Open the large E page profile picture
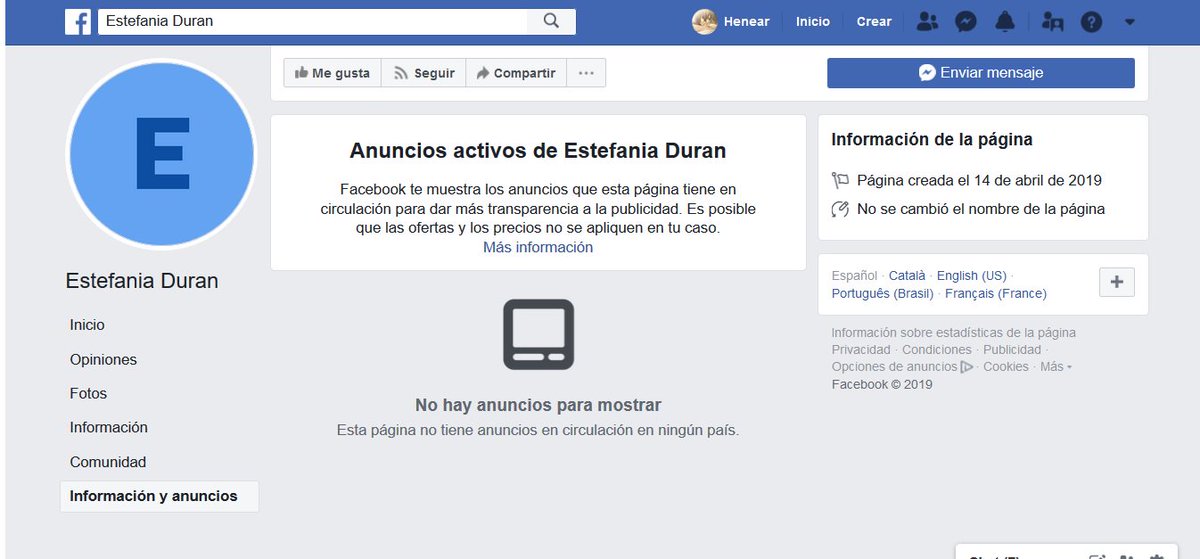Screen dimensions: 1200x559 pyautogui.click(x=160, y=154)
